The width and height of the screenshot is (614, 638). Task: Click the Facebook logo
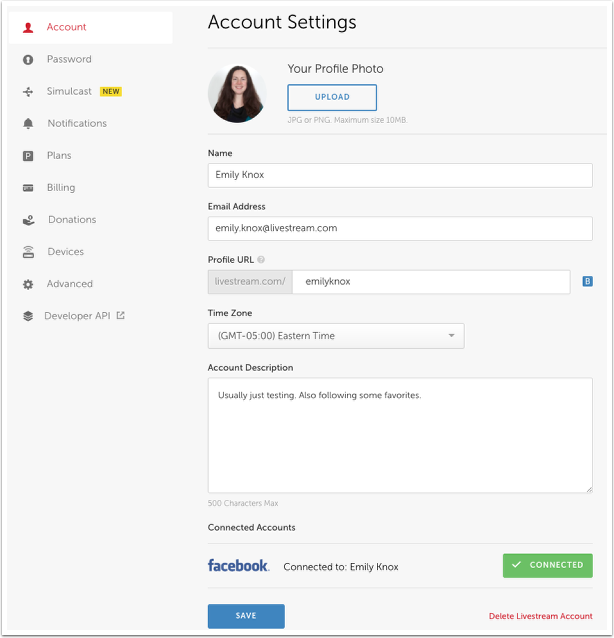click(x=238, y=566)
